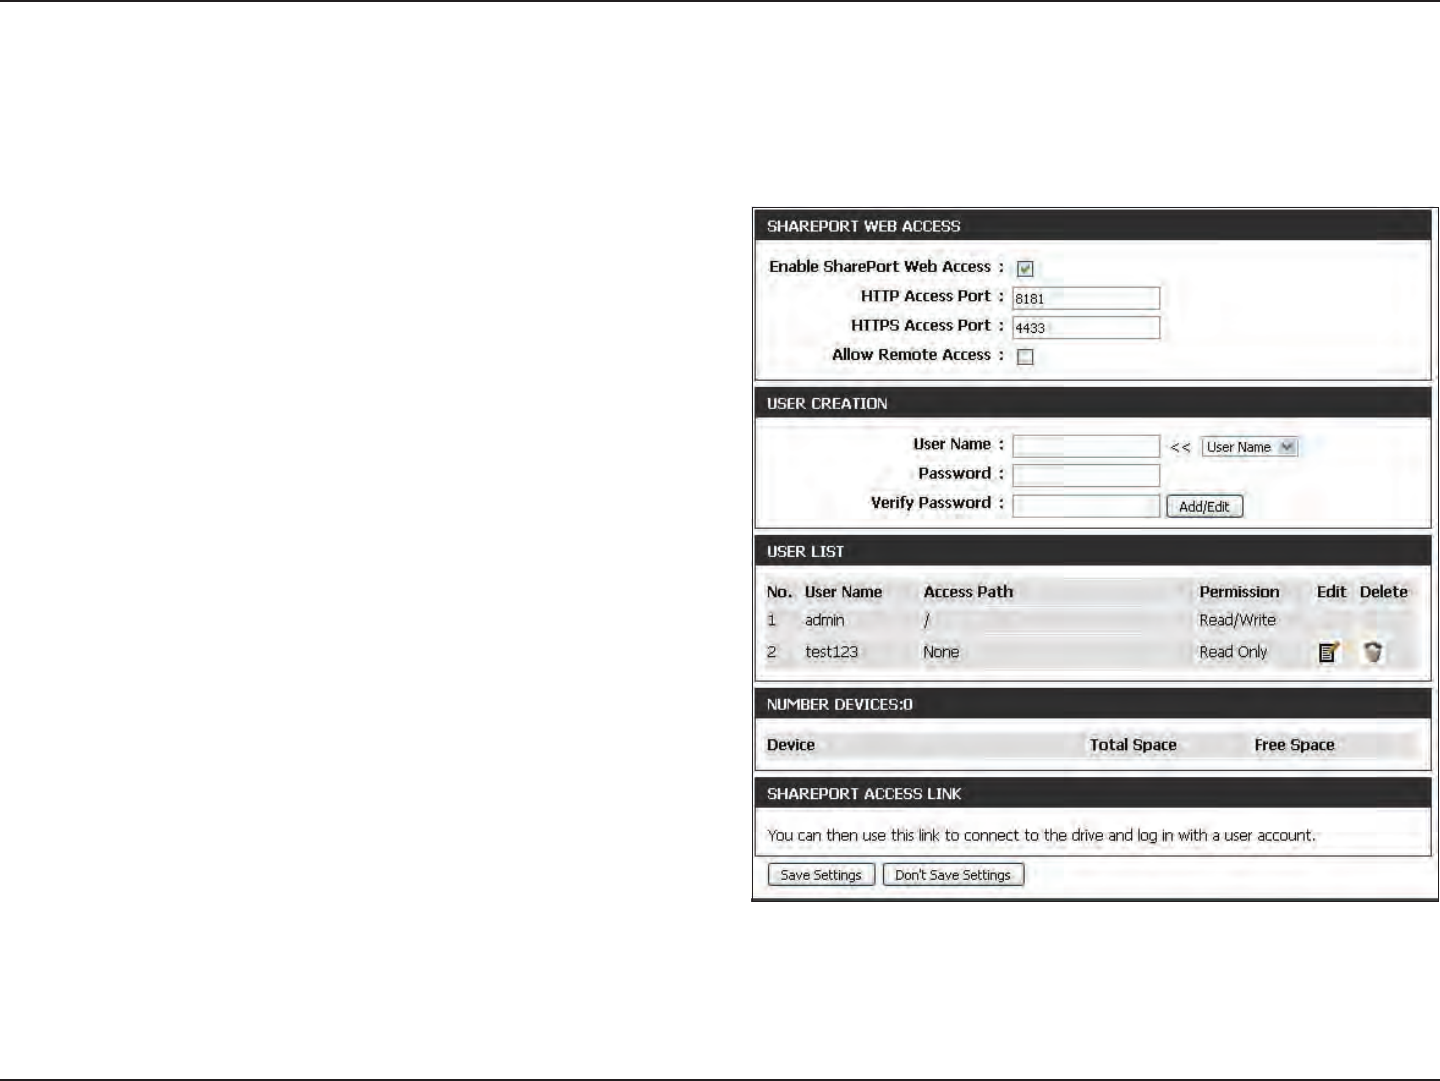The image size is (1440, 1081).
Task: Click the Permission column header
Action: [1239, 592]
